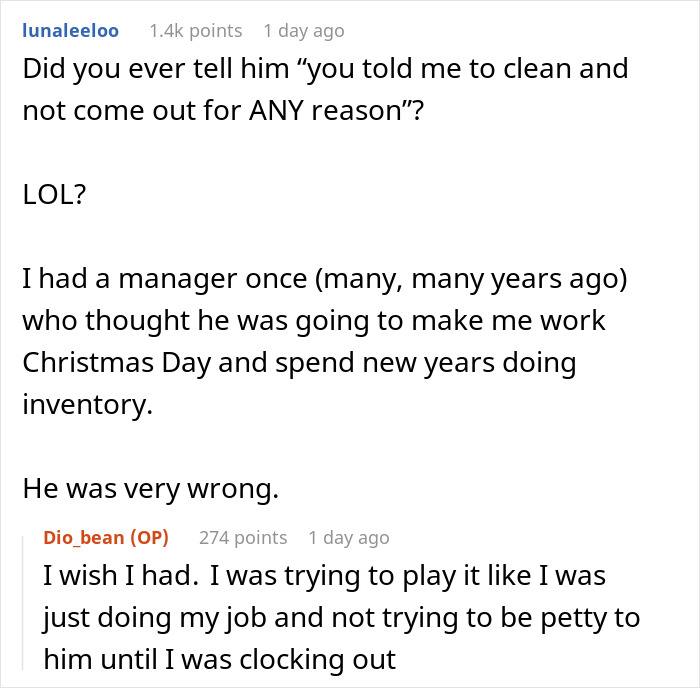Image resolution: width=700 pixels, height=688 pixels.
Task: Click the 'He was very wrong.' sentence
Action: point(152,488)
